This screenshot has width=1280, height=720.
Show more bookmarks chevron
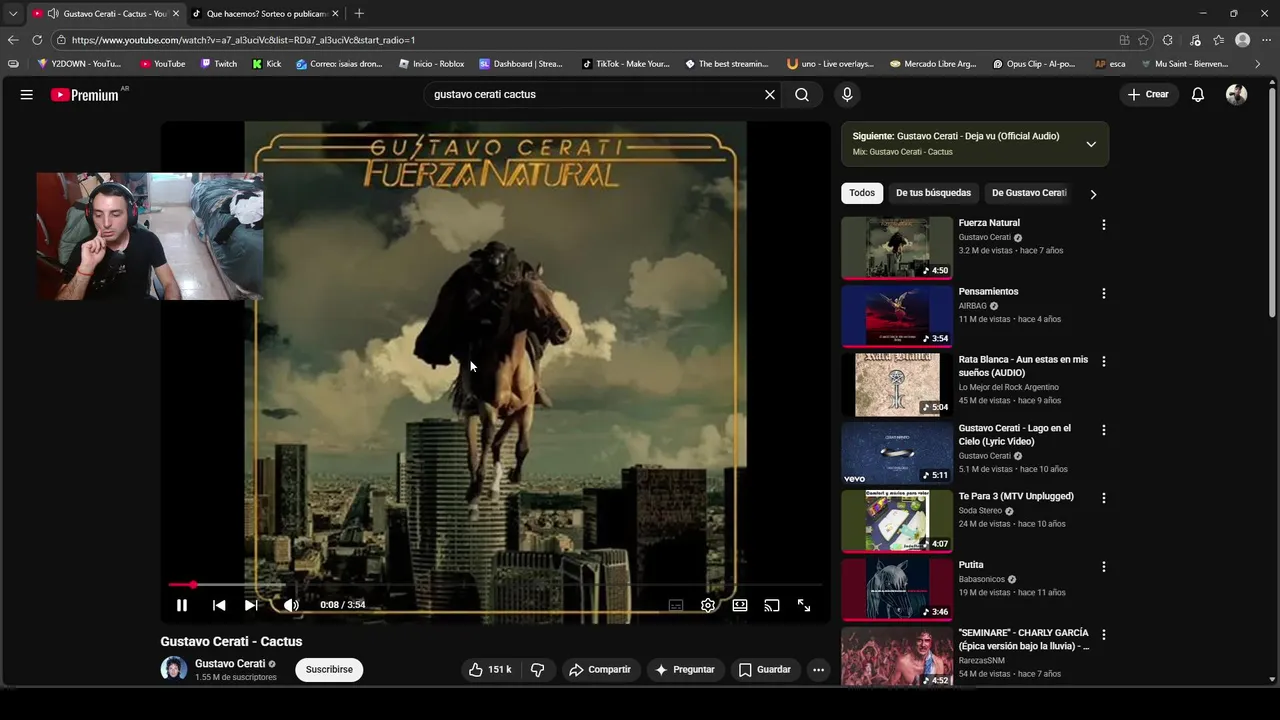(1258, 64)
